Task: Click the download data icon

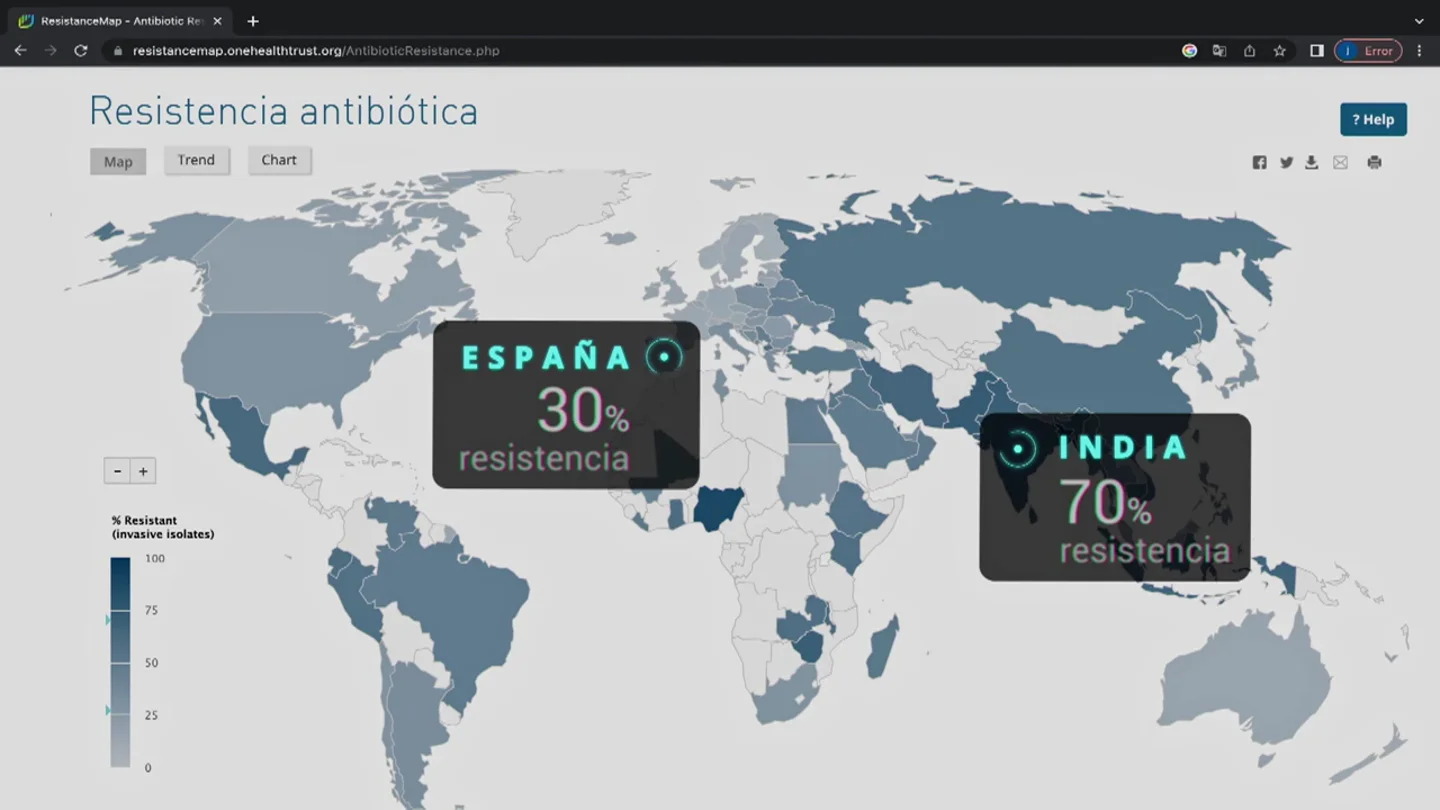Action: [x=1312, y=162]
